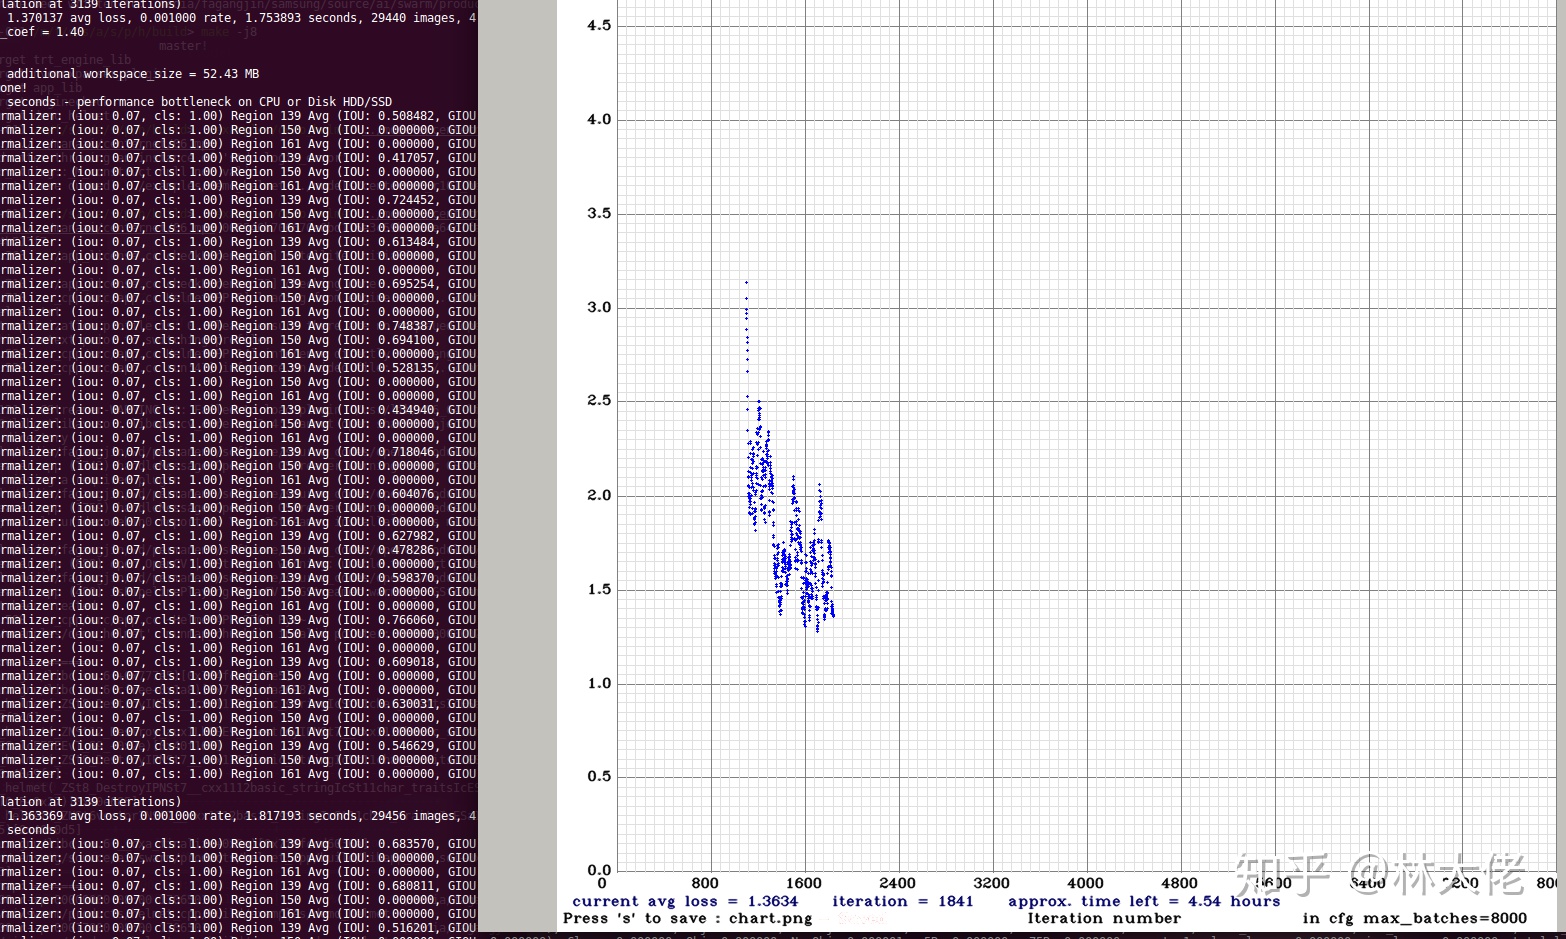Click the 'in cfg max_batches=8000' label

[1415, 918]
